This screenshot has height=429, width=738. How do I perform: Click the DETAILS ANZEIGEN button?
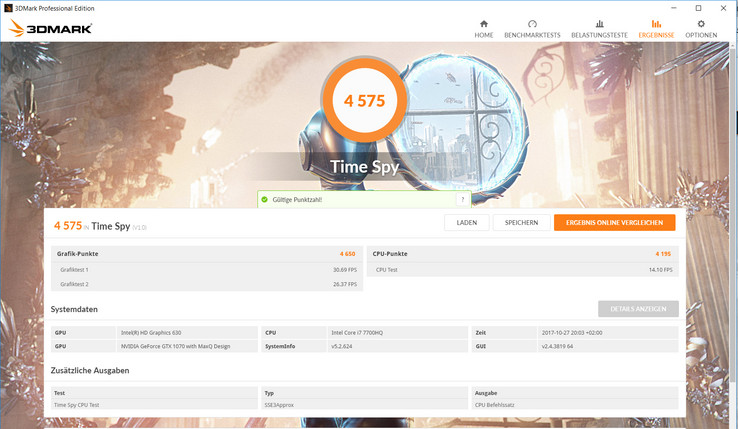[x=638, y=309]
